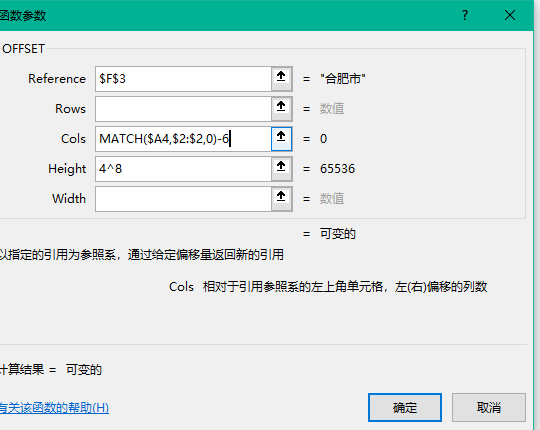Open help via the question mark icon
This screenshot has height=430, width=540.
point(465,15)
